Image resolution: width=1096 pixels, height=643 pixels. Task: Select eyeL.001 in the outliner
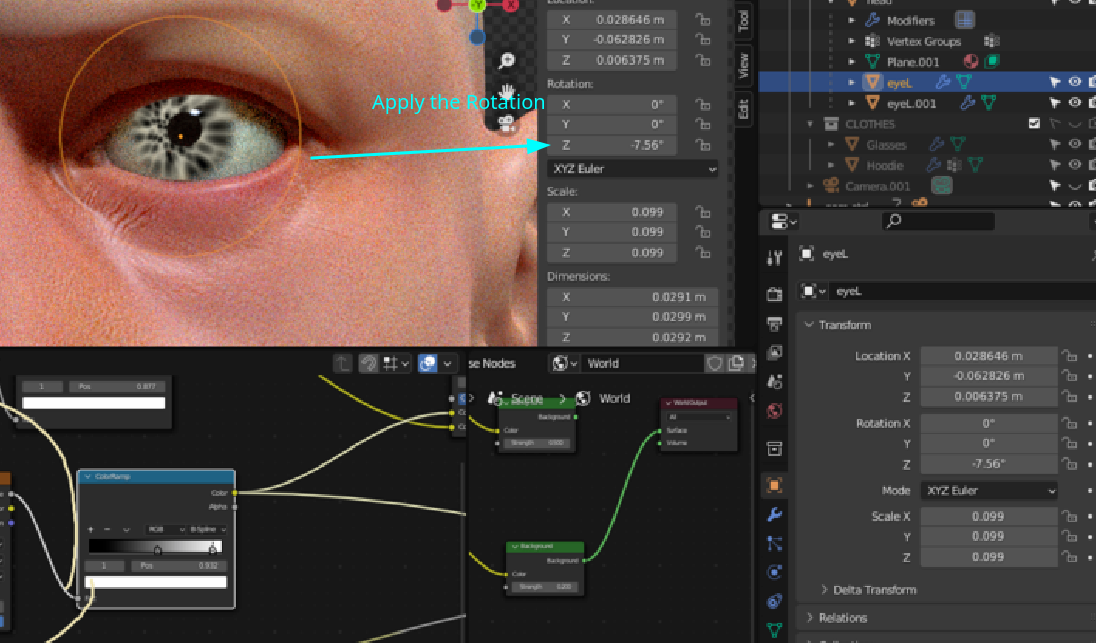click(911, 103)
